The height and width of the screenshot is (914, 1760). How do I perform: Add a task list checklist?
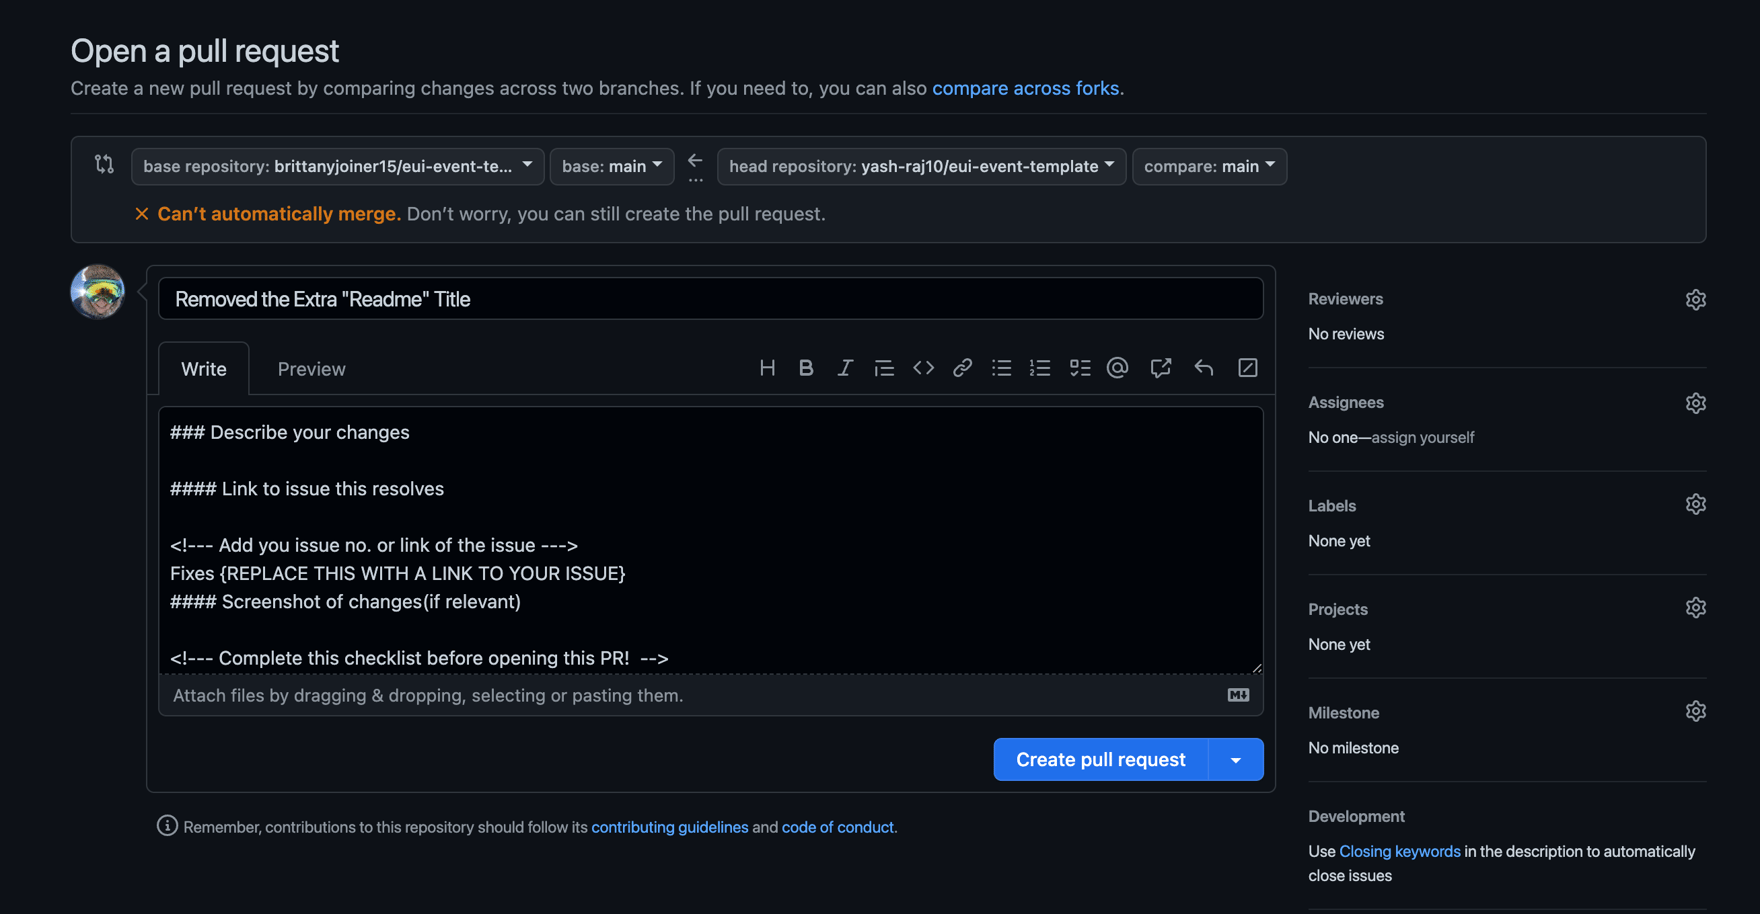1079,368
